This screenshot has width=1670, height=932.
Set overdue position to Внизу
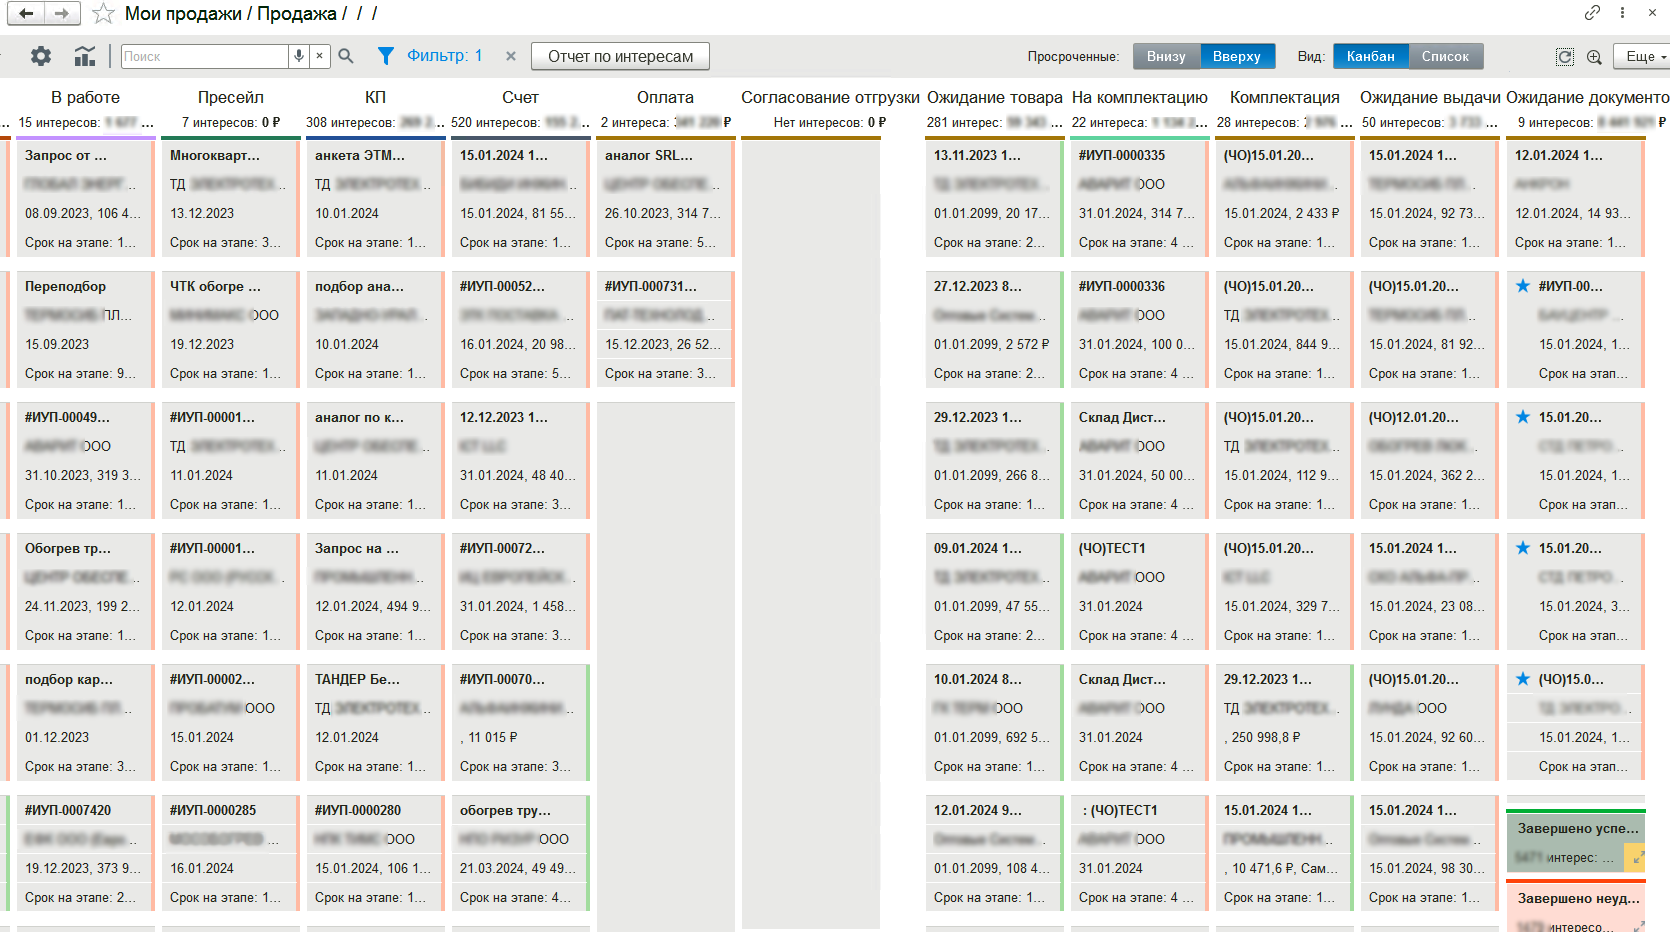(1166, 56)
